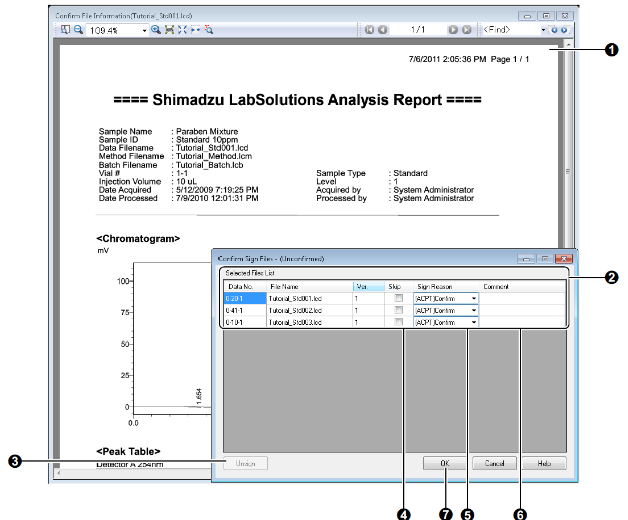The image size is (628, 520).
Task: Click Help in Confirm Sign Files dialog
Action: pos(544,463)
